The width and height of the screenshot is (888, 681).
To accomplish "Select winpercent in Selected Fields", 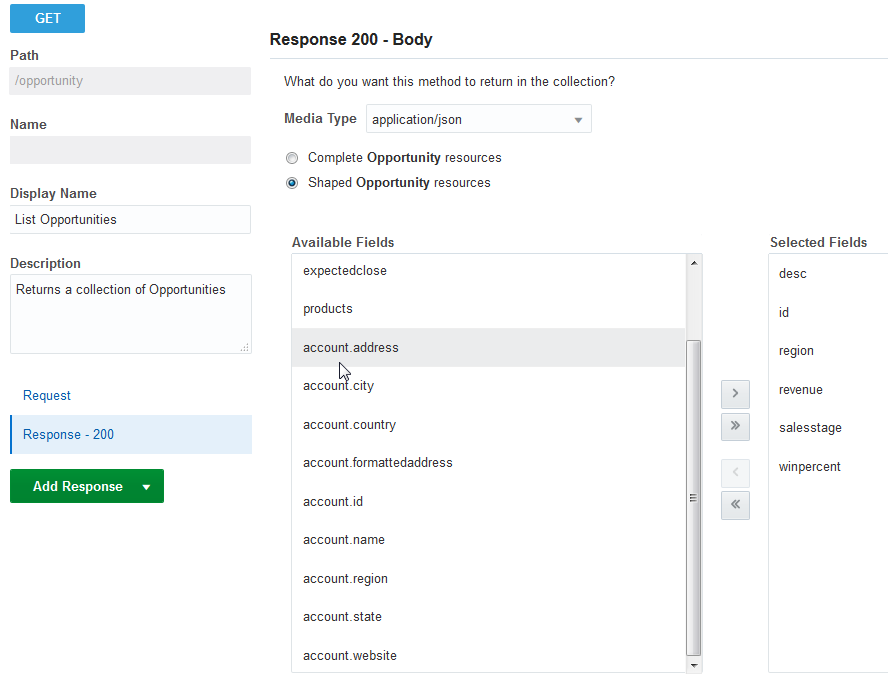I will coord(810,467).
